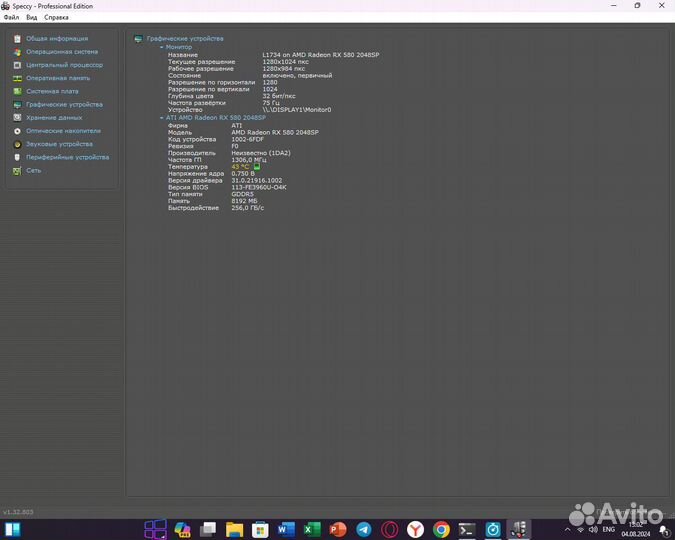
Task: Click the green temperature indicator icon
Action: coord(257,166)
